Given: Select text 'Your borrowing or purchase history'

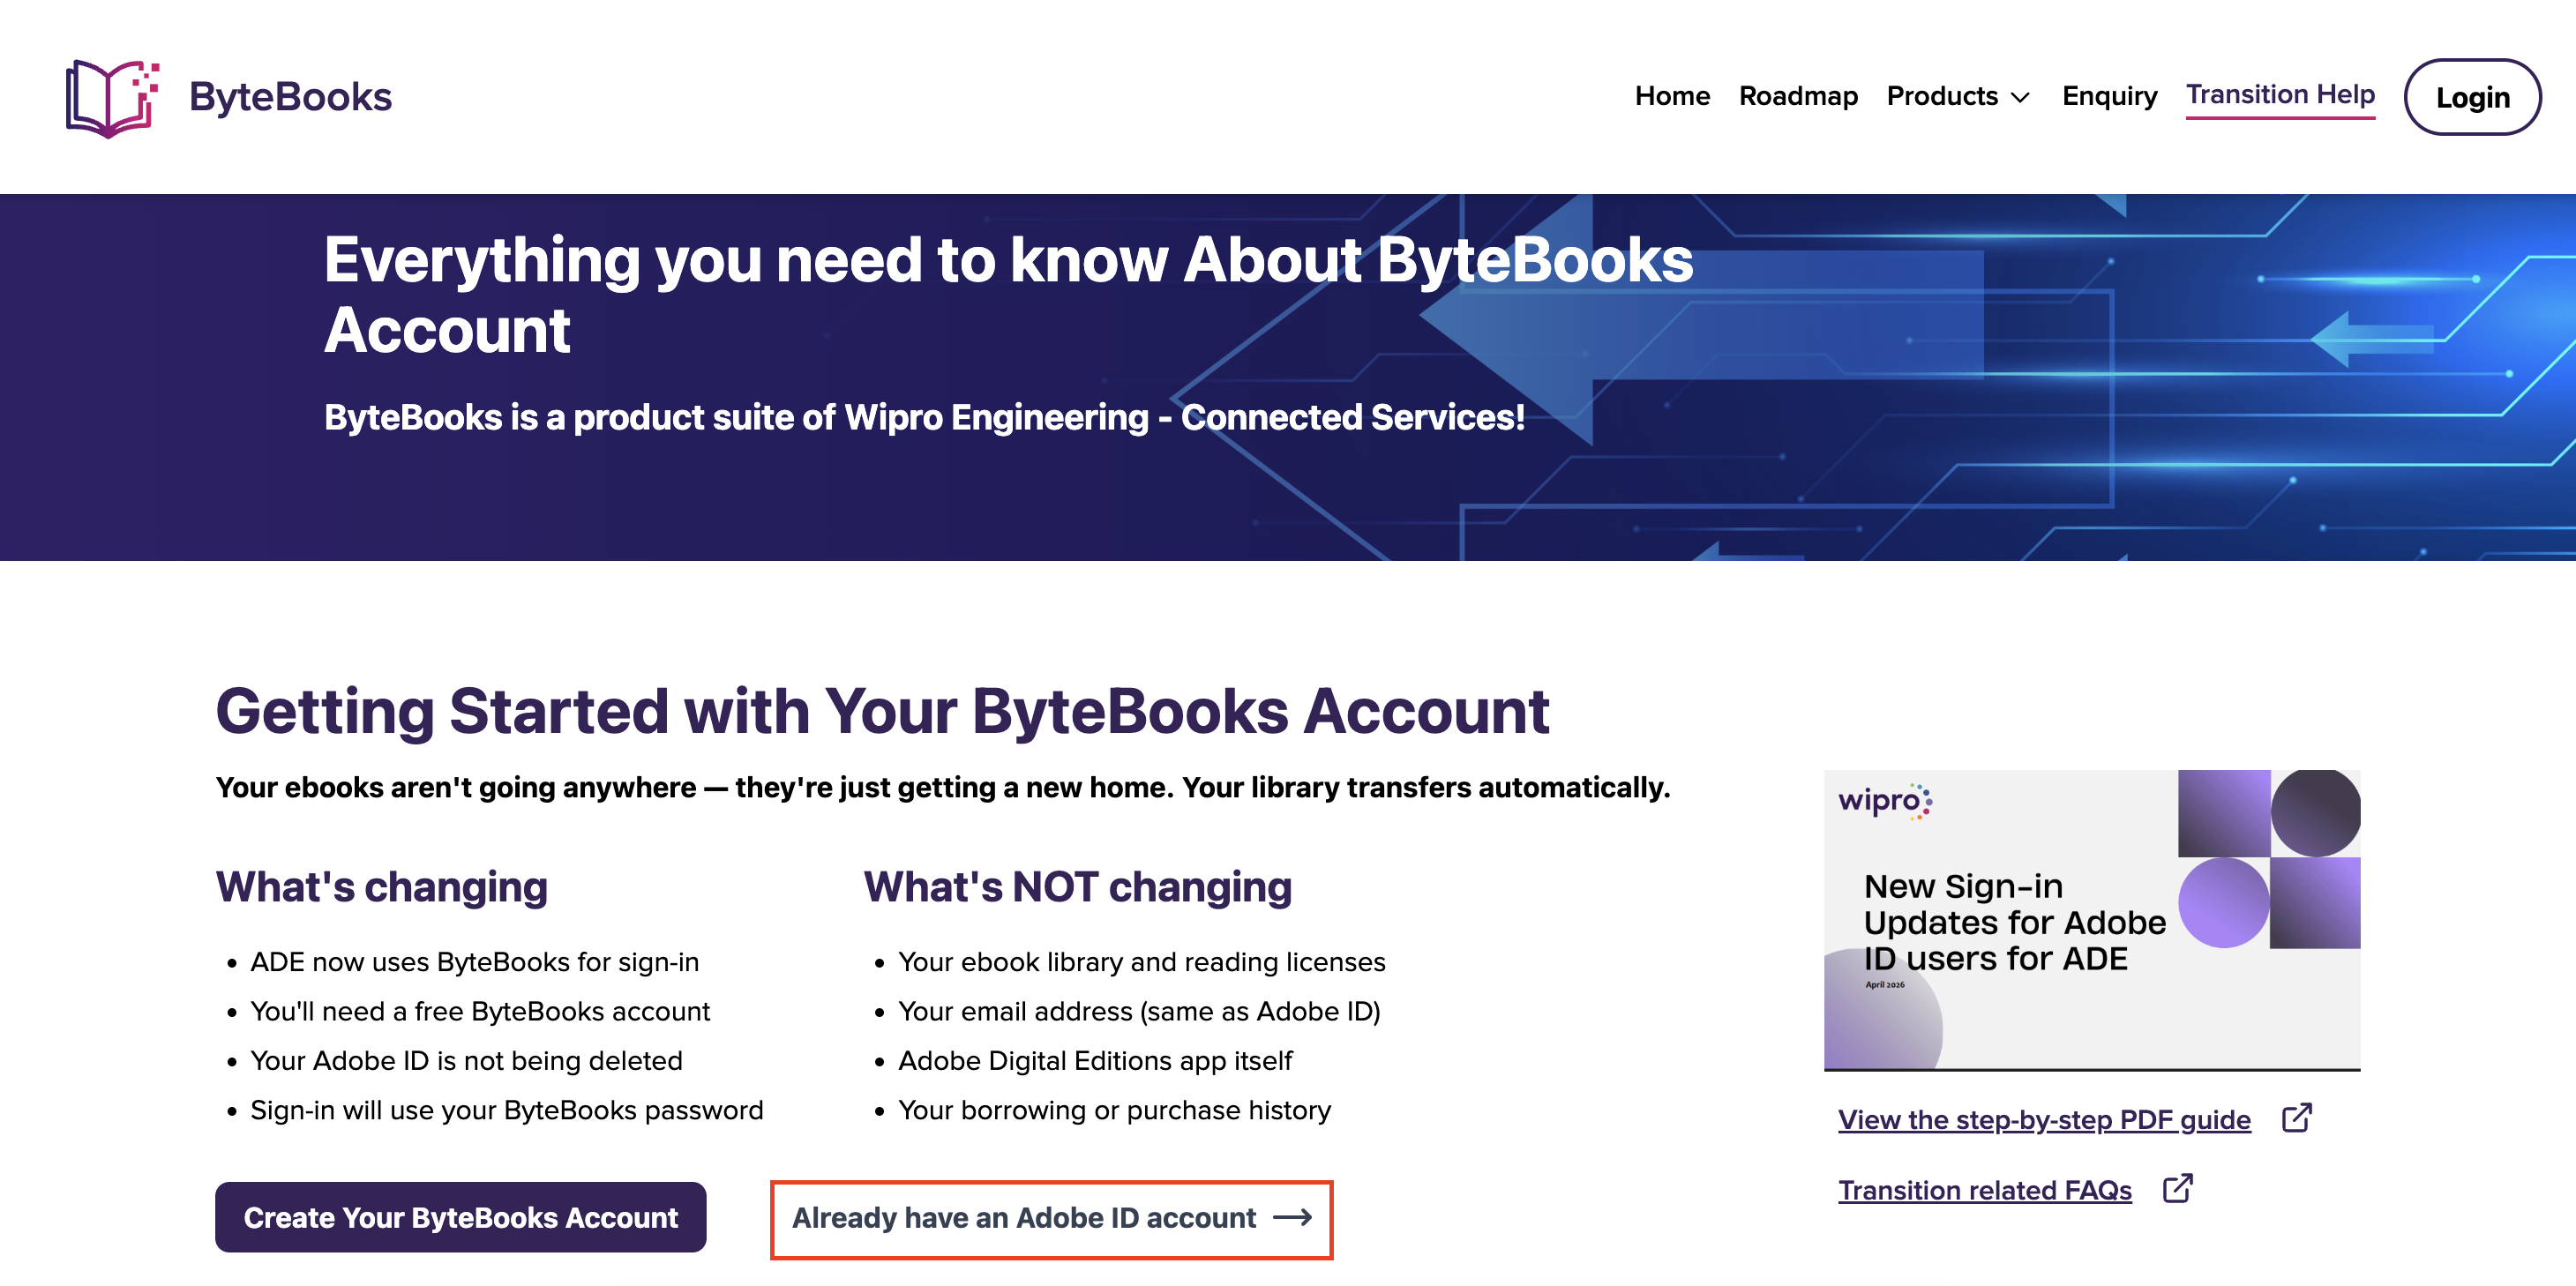Looking at the screenshot, I should (1114, 1111).
